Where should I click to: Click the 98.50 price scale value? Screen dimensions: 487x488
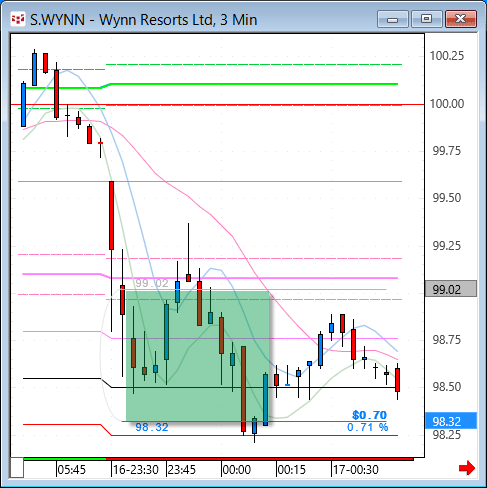(446, 387)
